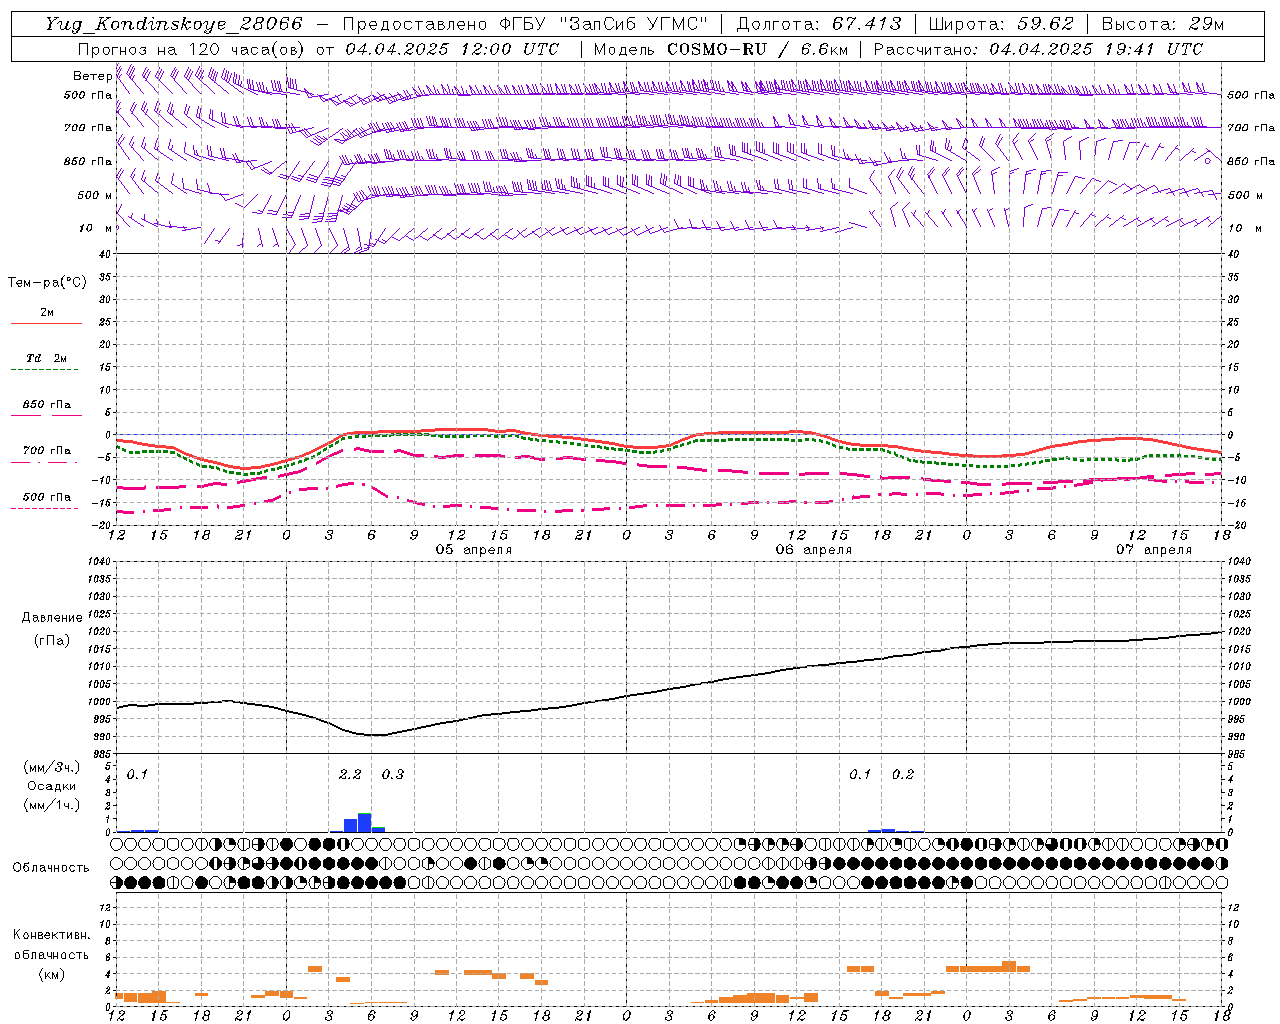Click the 850 гПа temperature legend entry

click(x=47, y=405)
